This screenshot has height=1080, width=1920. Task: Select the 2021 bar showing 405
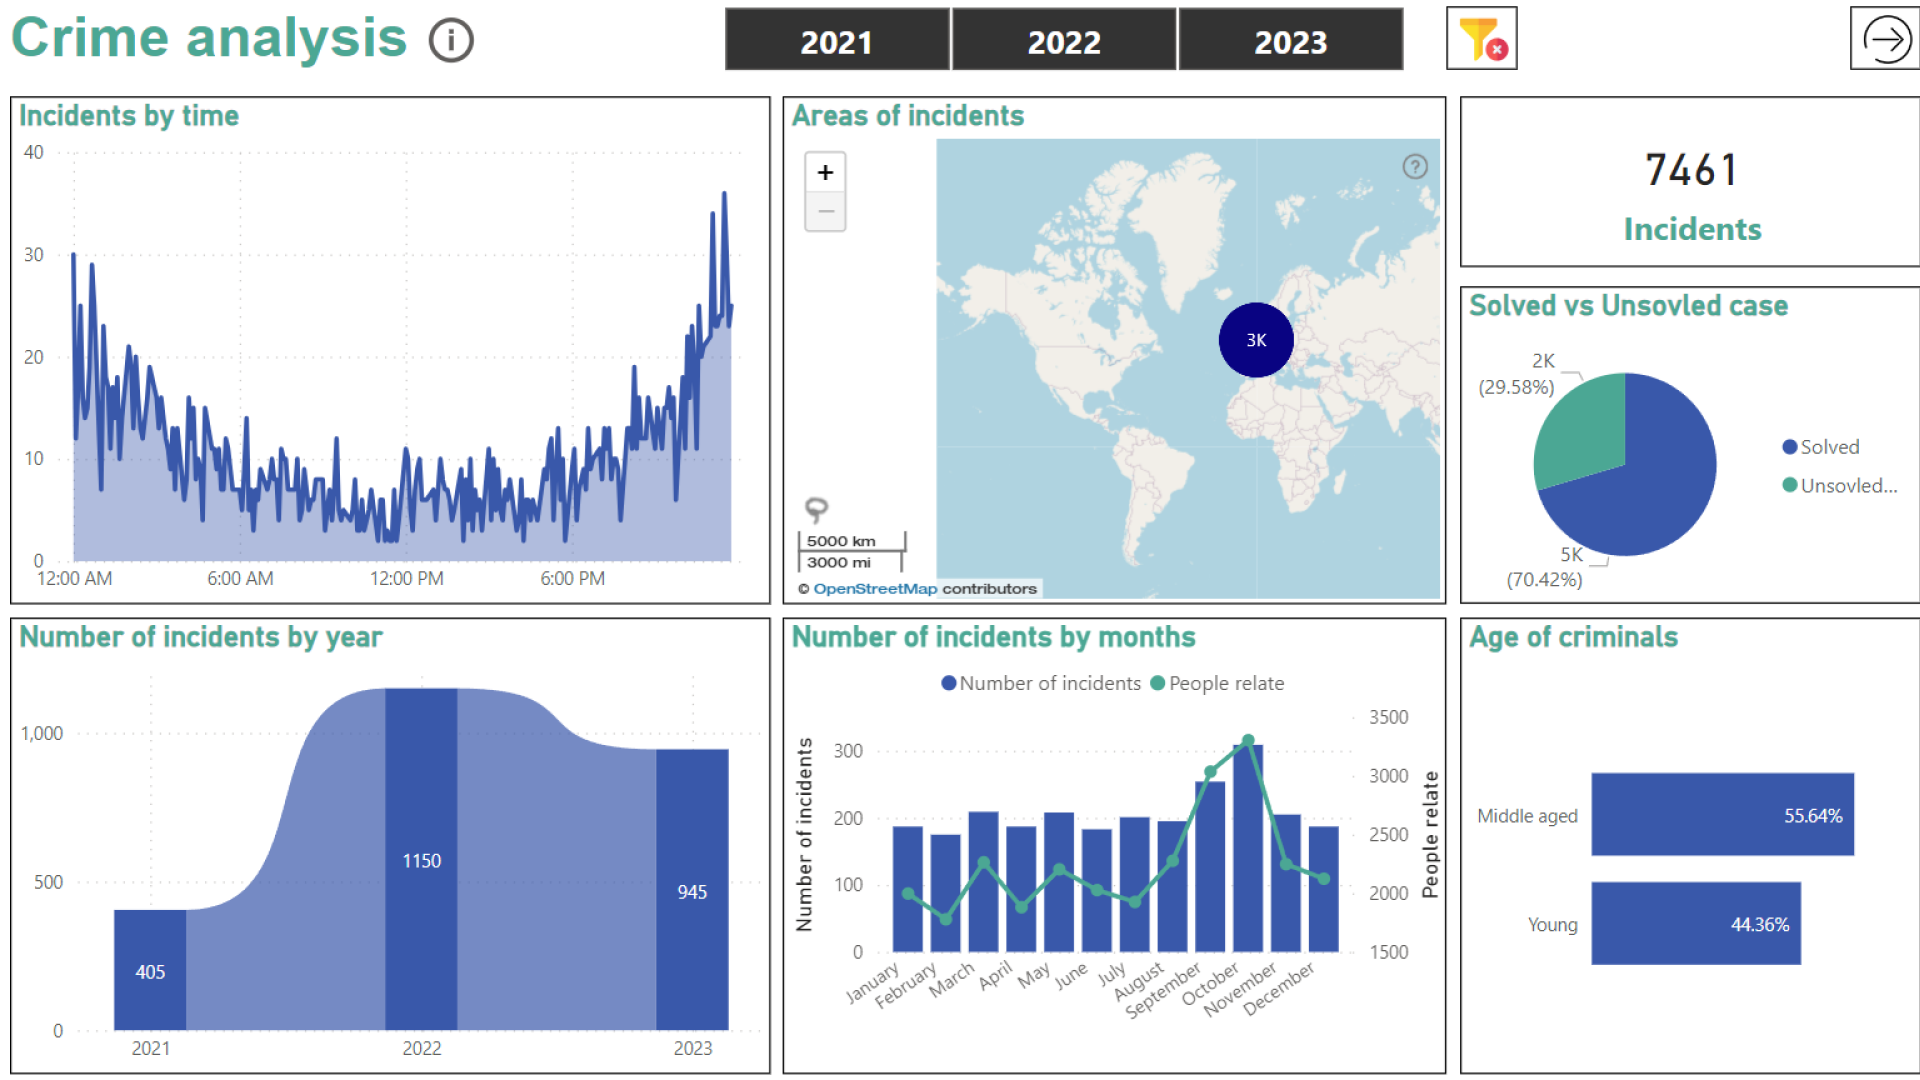coord(150,970)
